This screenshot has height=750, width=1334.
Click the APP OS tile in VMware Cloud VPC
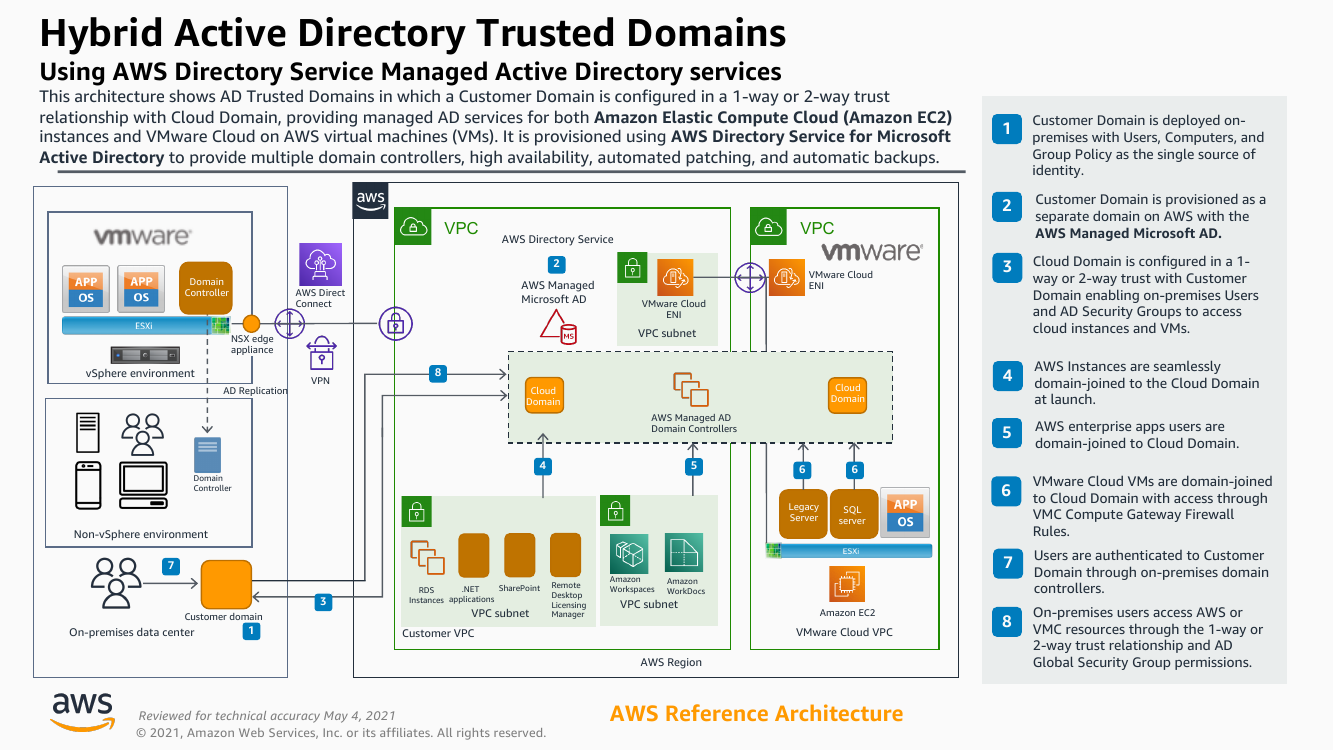905,512
